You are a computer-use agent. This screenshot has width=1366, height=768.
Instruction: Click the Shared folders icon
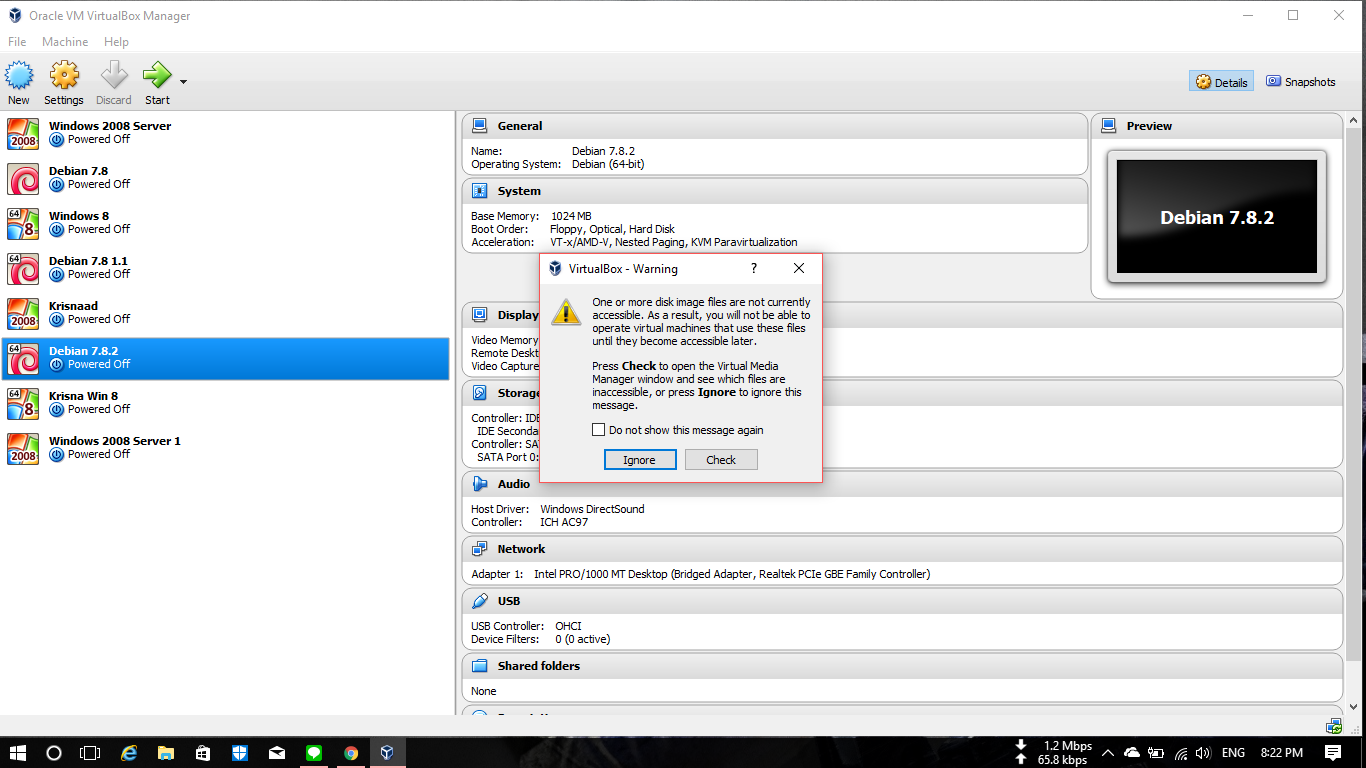click(480, 666)
